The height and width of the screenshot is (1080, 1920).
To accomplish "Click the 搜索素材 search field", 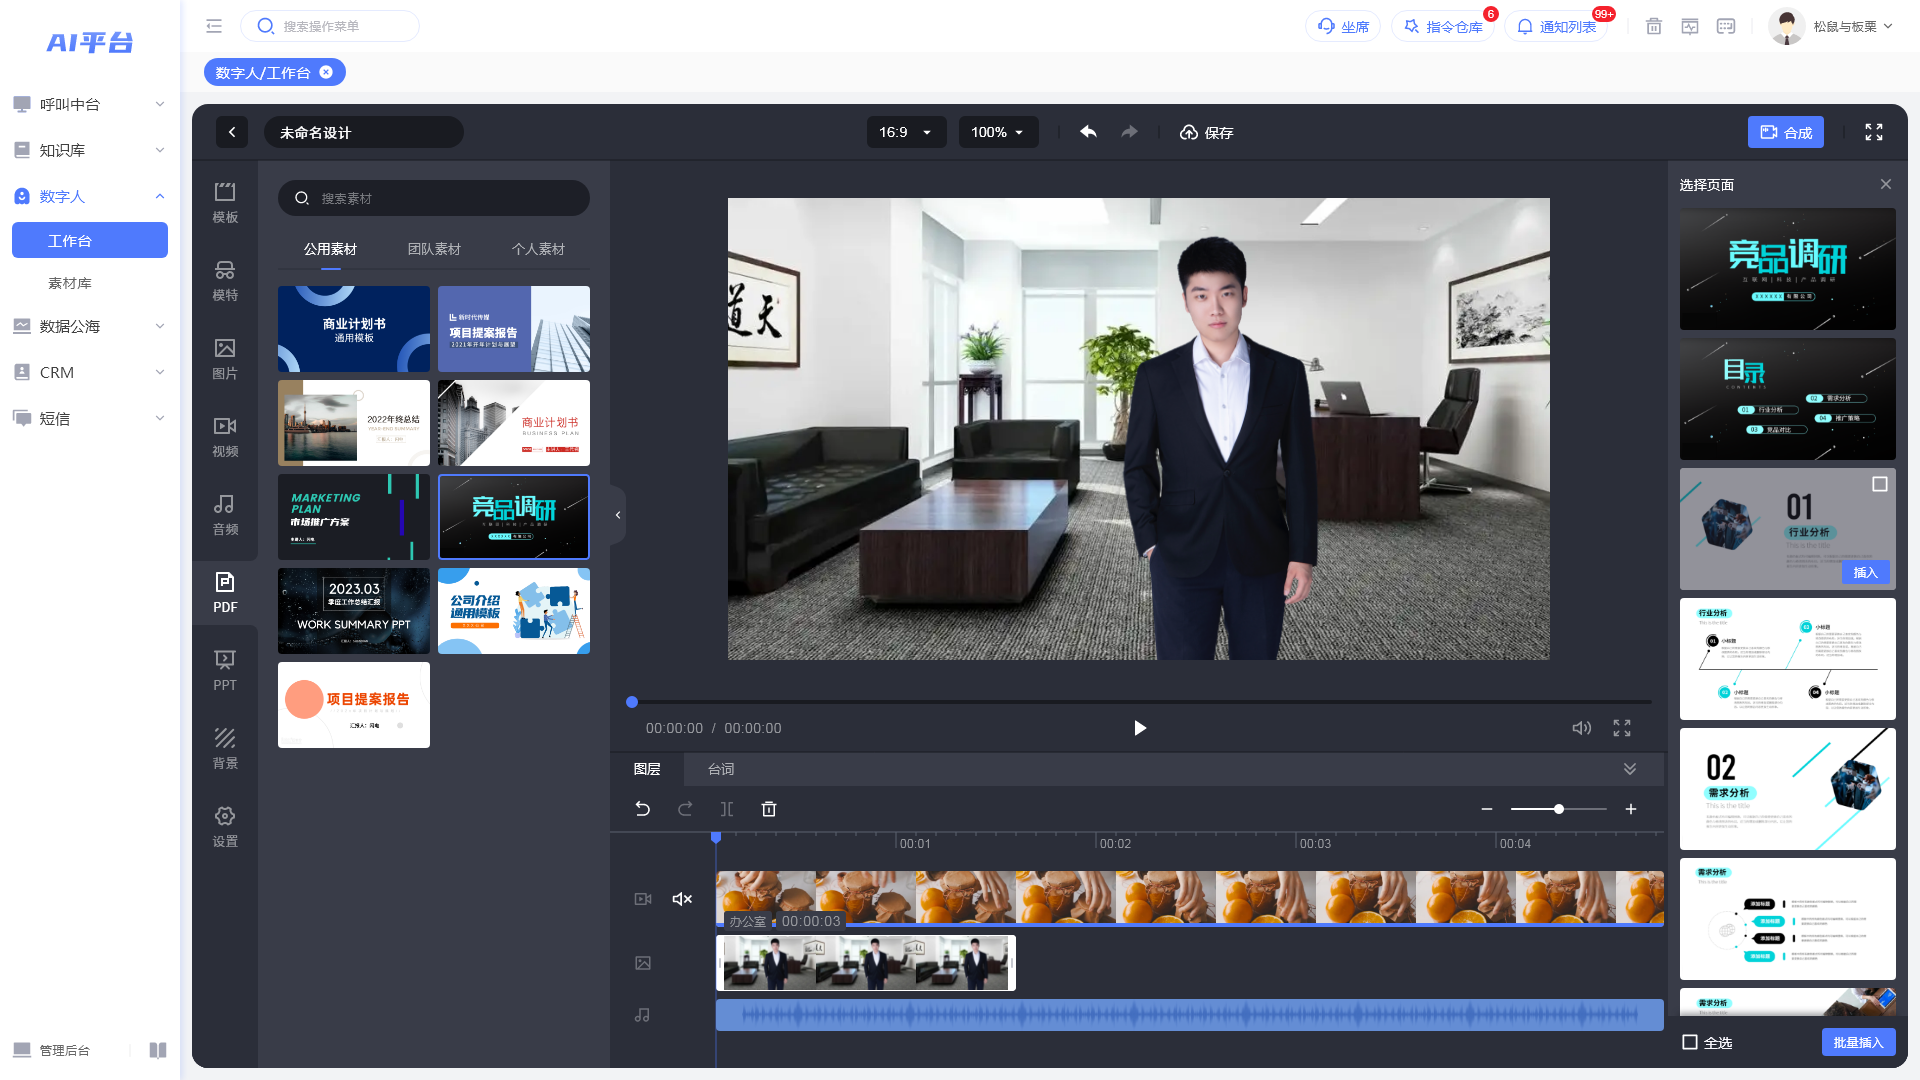I will pyautogui.click(x=434, y=198).
